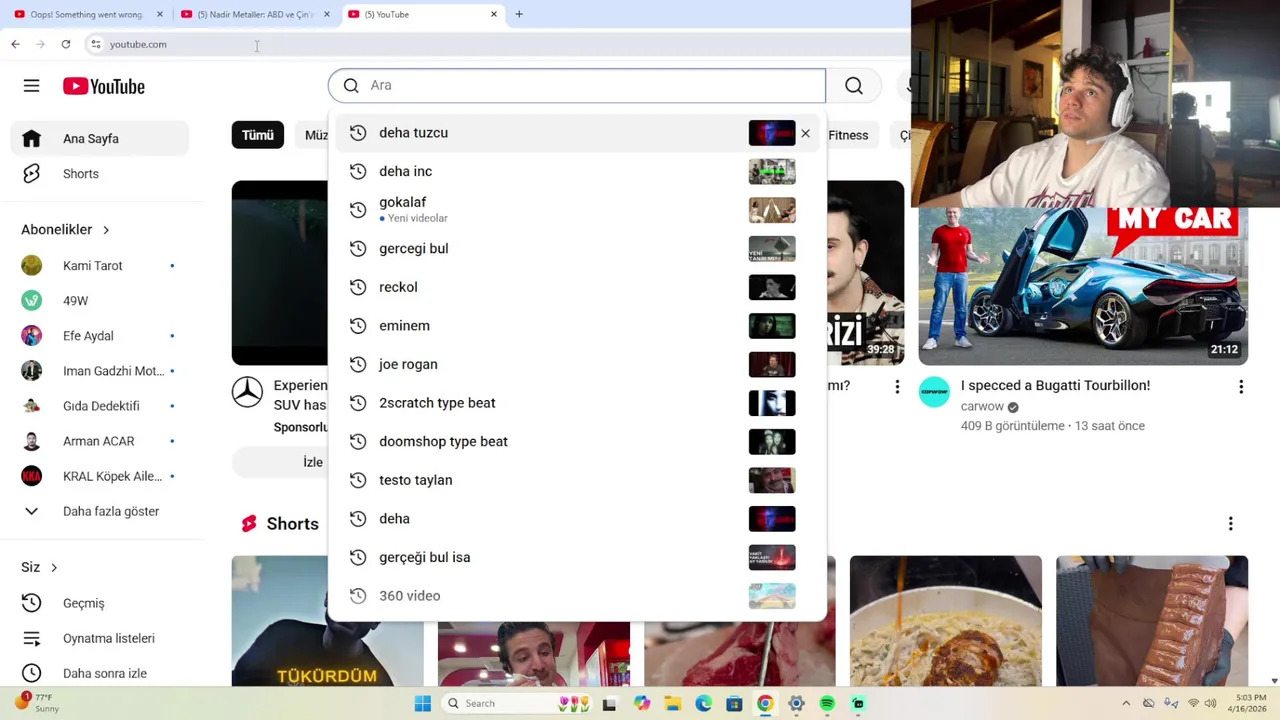Select the Tümü filter chip
The image size is (1280, 720).
click(x=258, y=135)
